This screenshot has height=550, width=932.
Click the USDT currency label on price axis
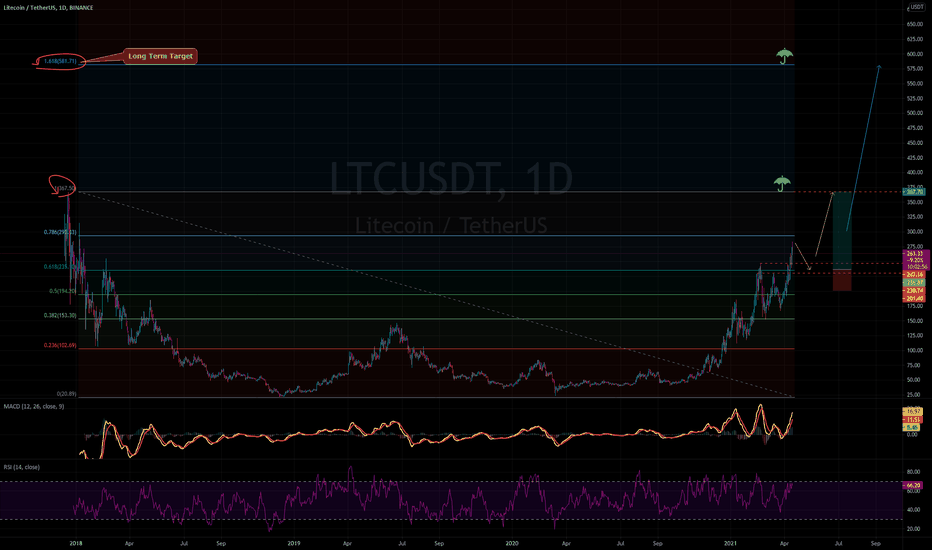(917, 7)
